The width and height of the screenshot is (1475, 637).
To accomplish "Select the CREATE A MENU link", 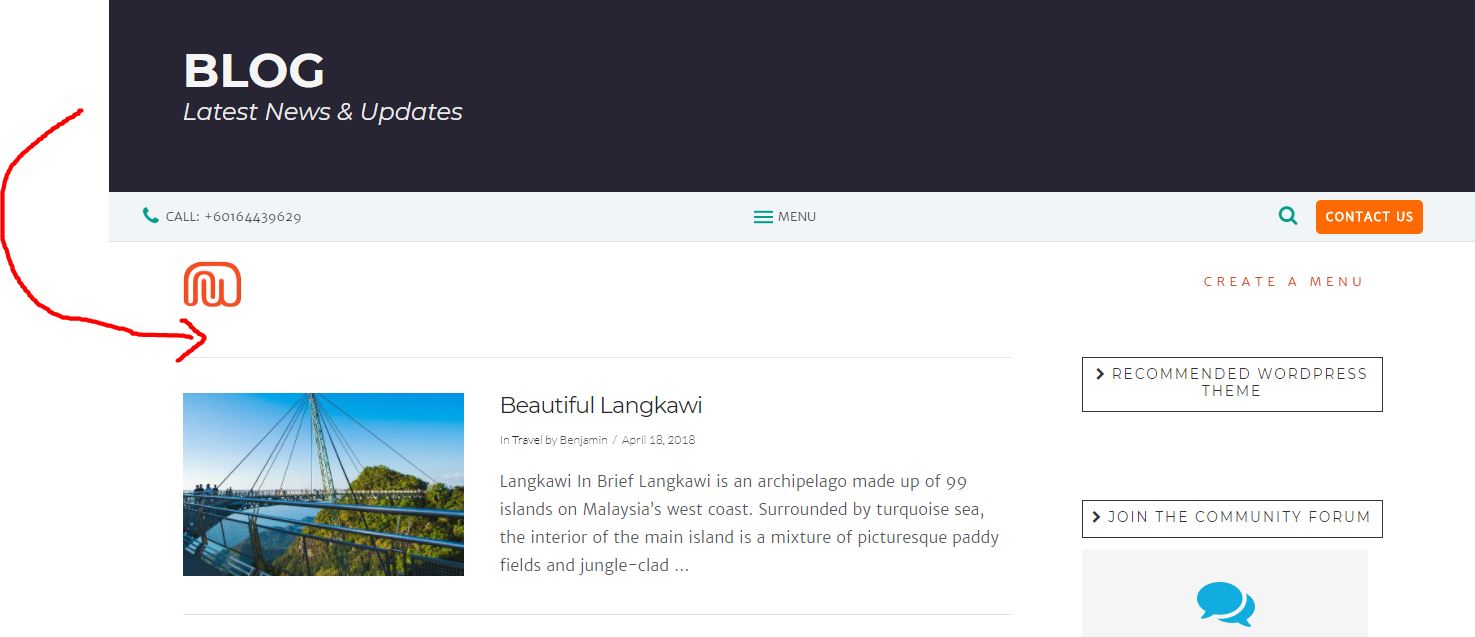I will tap(1283, 282).
